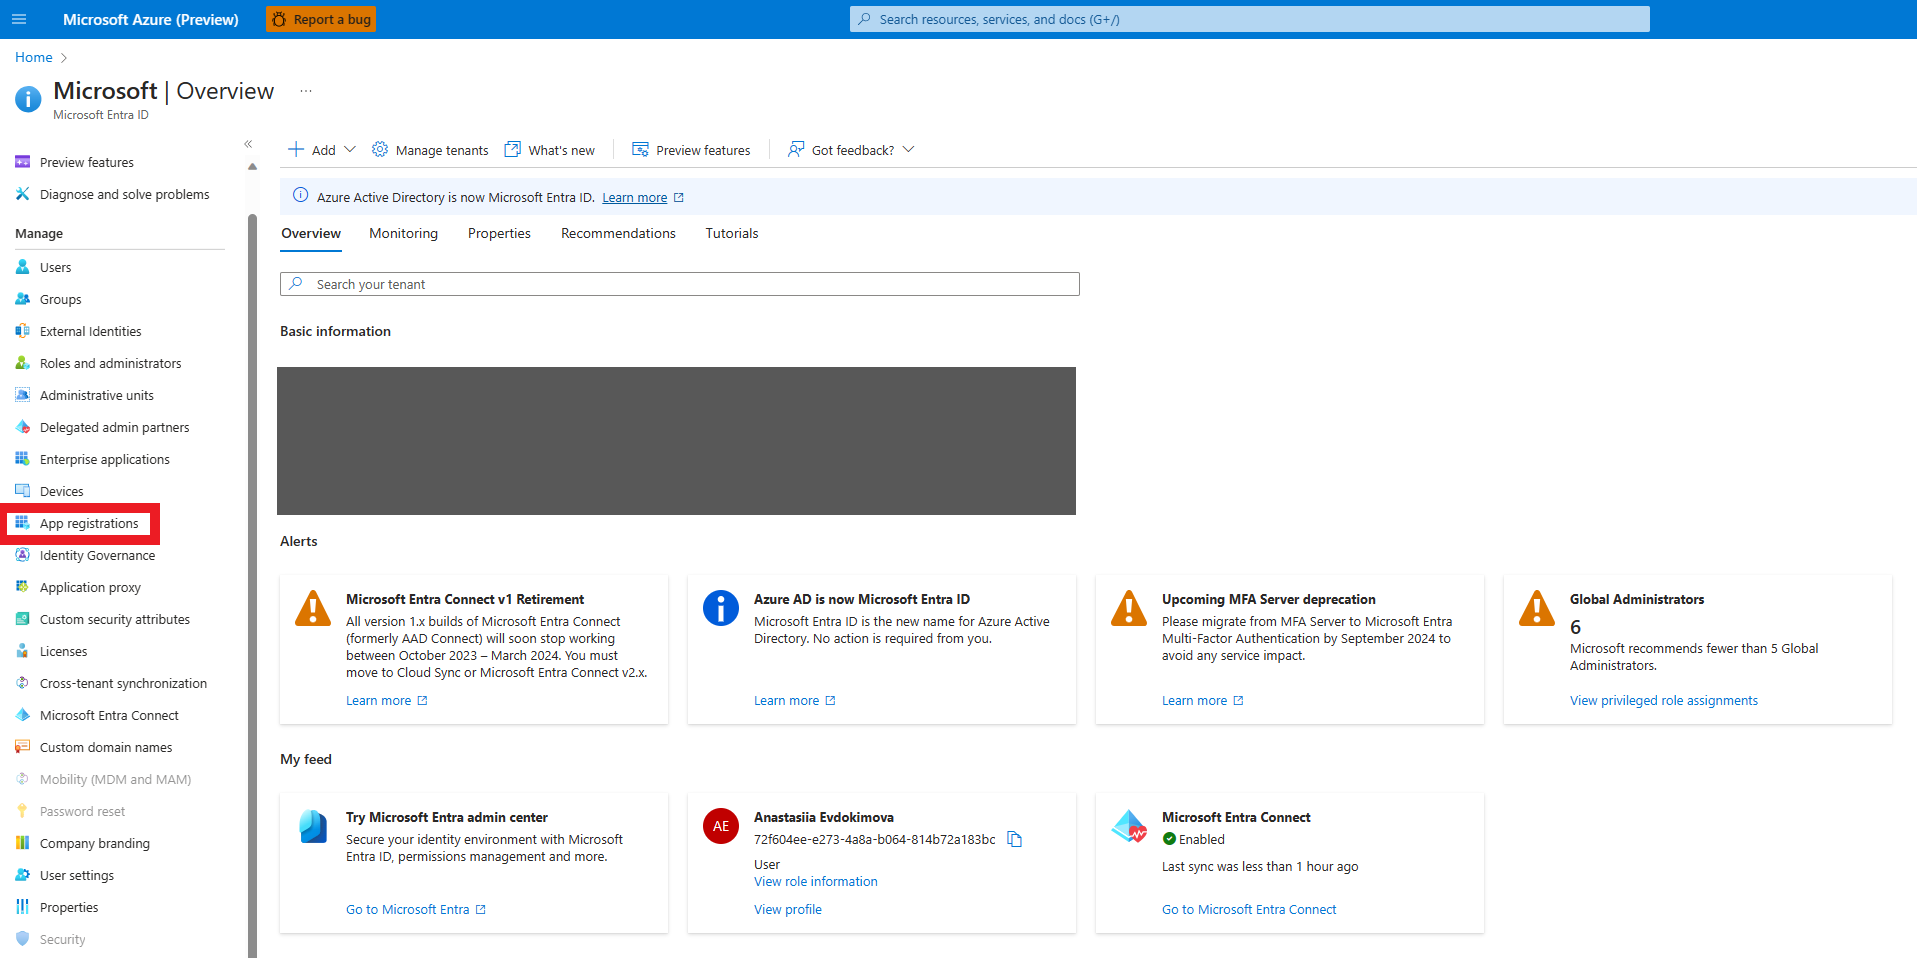Click the Cross-tenant synchronization icon

tap(22, 683)
